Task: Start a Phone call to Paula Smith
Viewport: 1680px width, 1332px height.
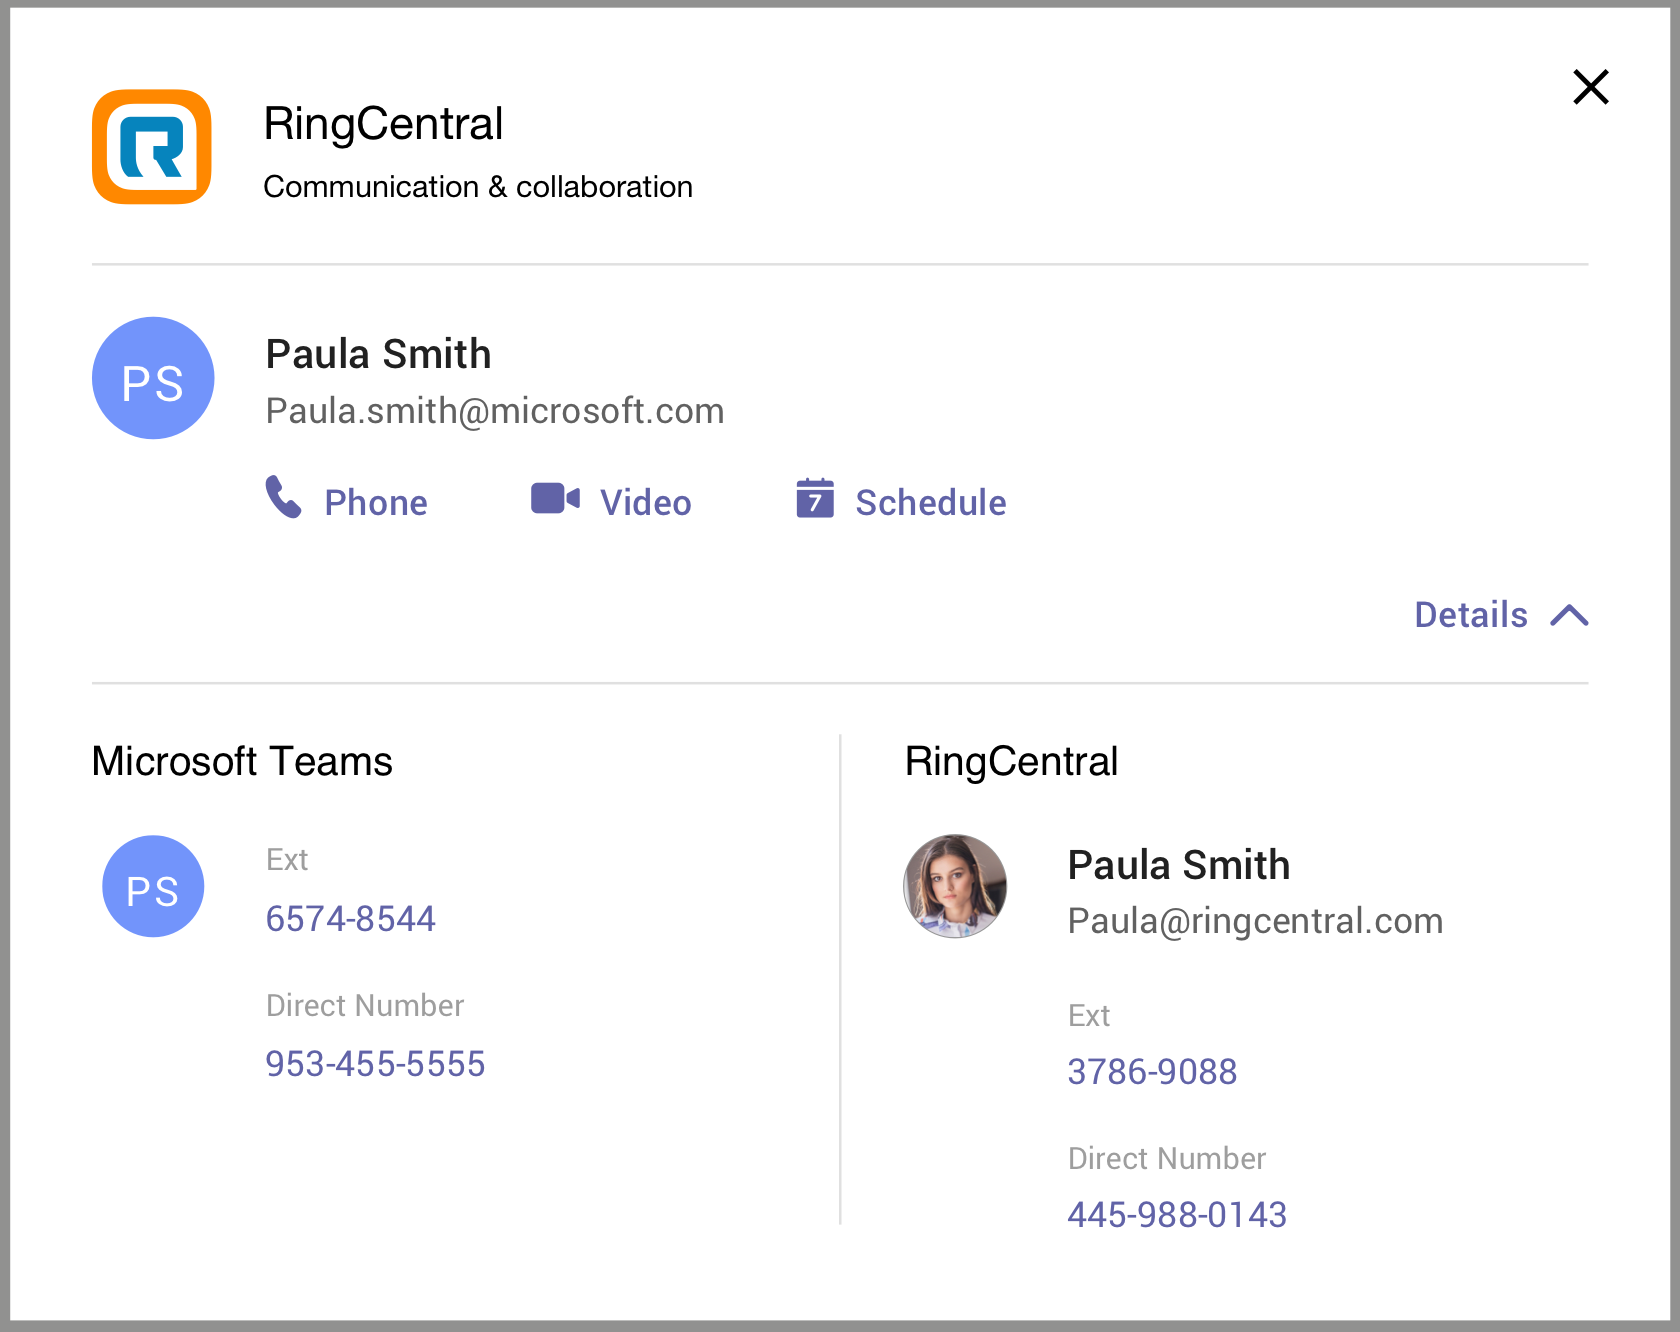Action: [346, 500]
